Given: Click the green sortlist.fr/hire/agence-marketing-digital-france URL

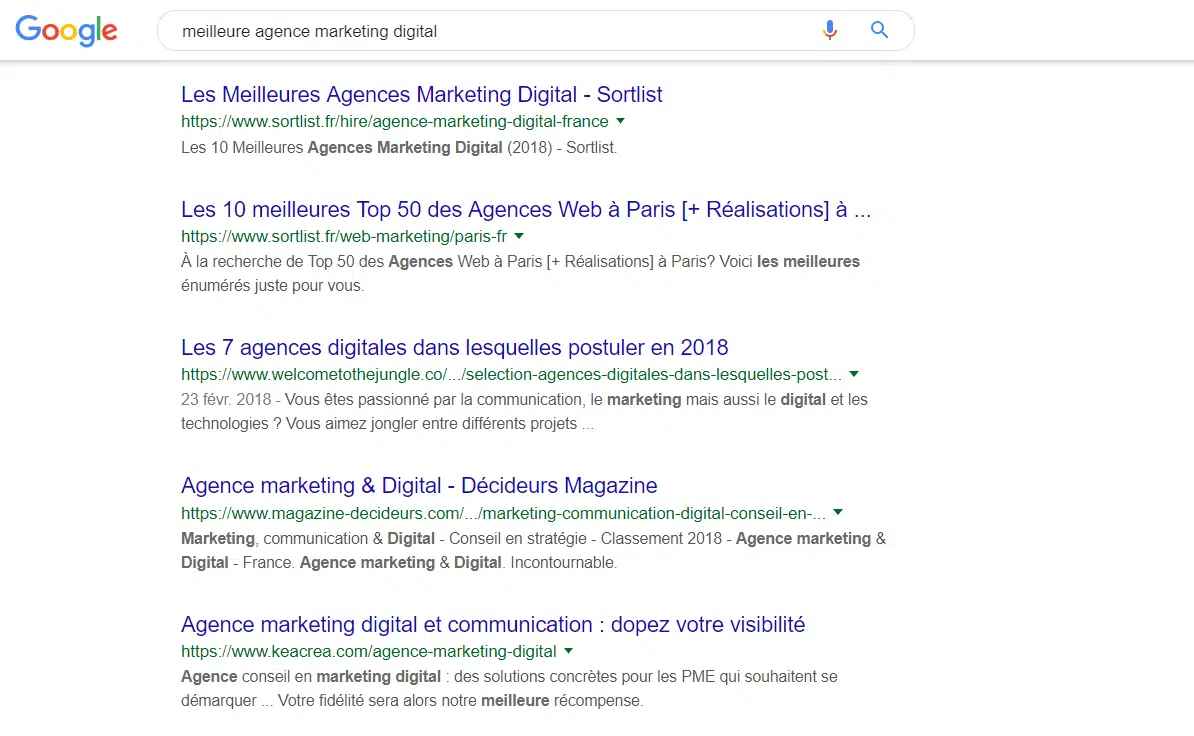Looking at the screenshot, I should [394, 122].
